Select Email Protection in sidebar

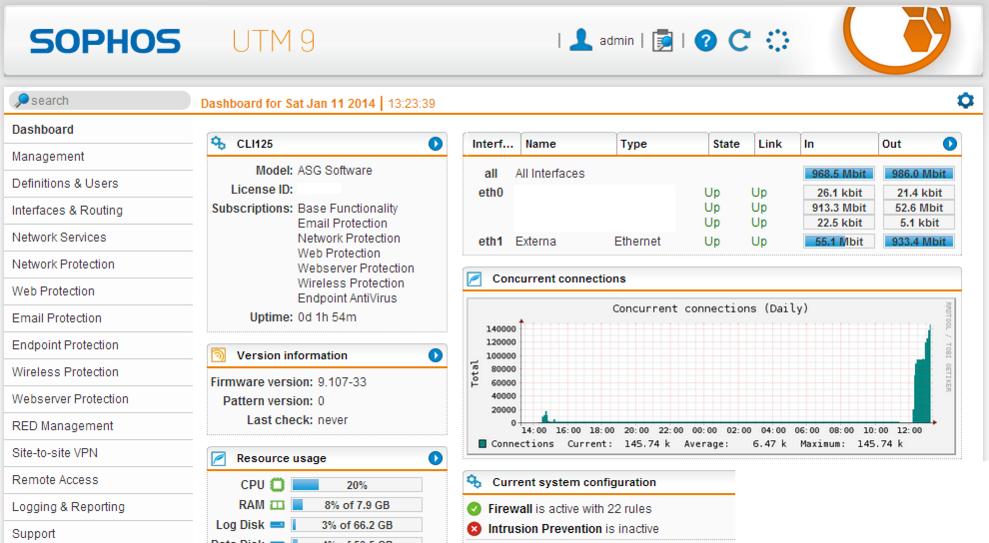click(98, 318)
